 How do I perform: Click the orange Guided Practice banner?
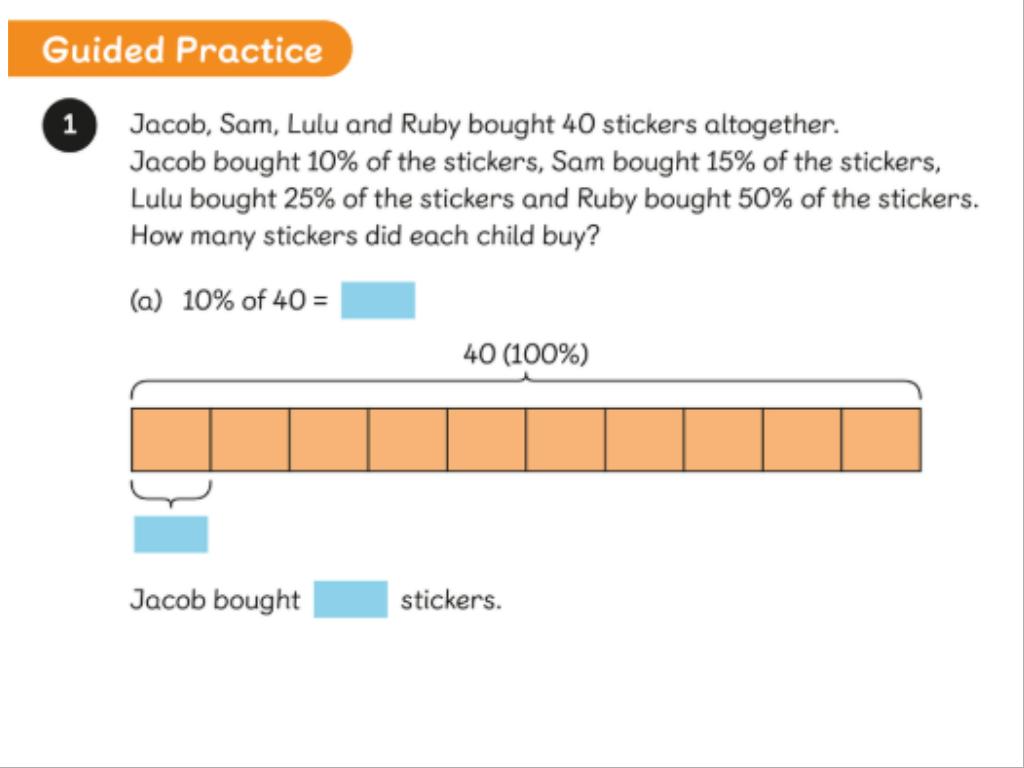(x=180, y=49)
